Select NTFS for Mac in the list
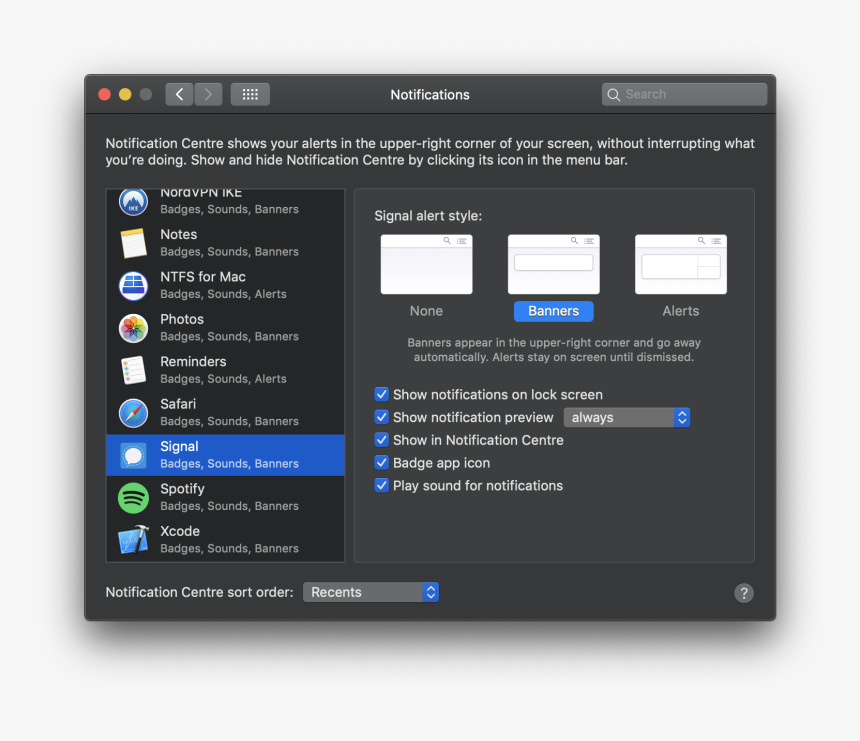The image size is (860, 741). coord(225,285)
